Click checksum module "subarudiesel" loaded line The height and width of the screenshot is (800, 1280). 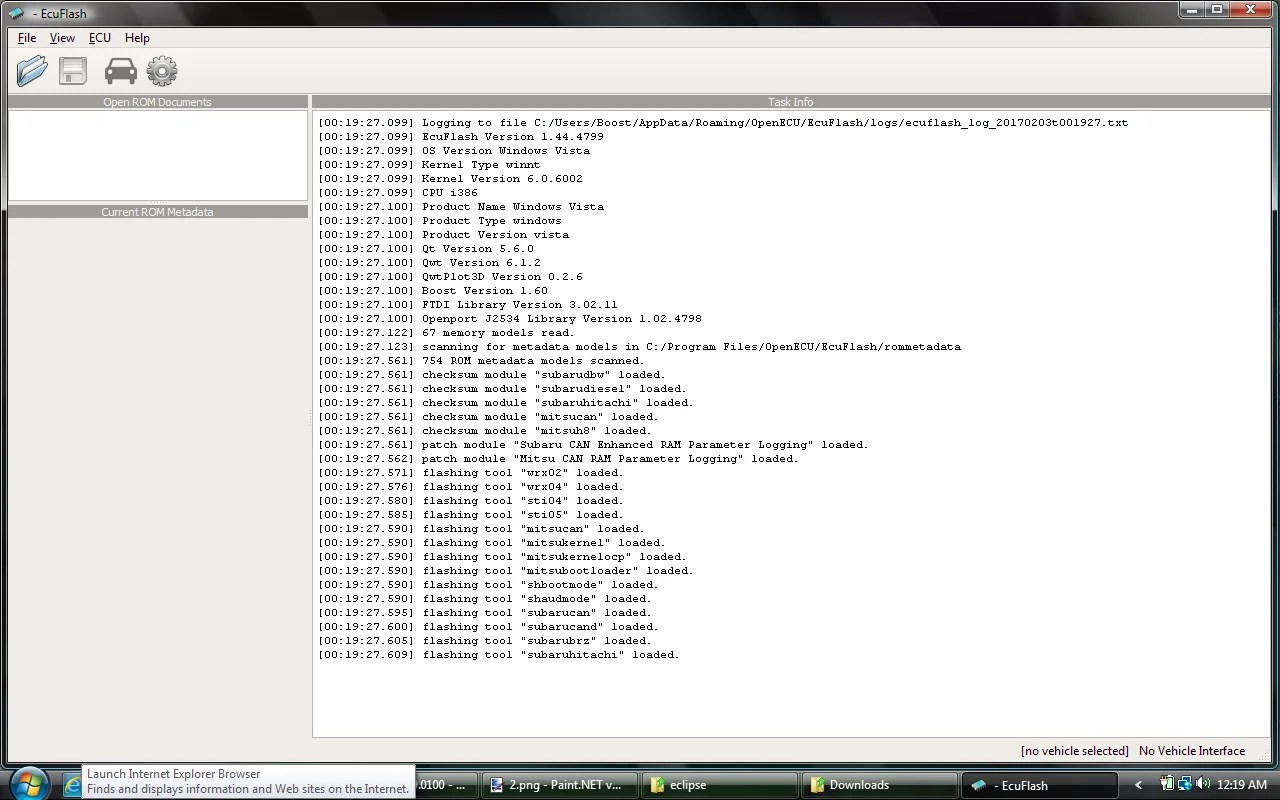[x=502, y=389]
